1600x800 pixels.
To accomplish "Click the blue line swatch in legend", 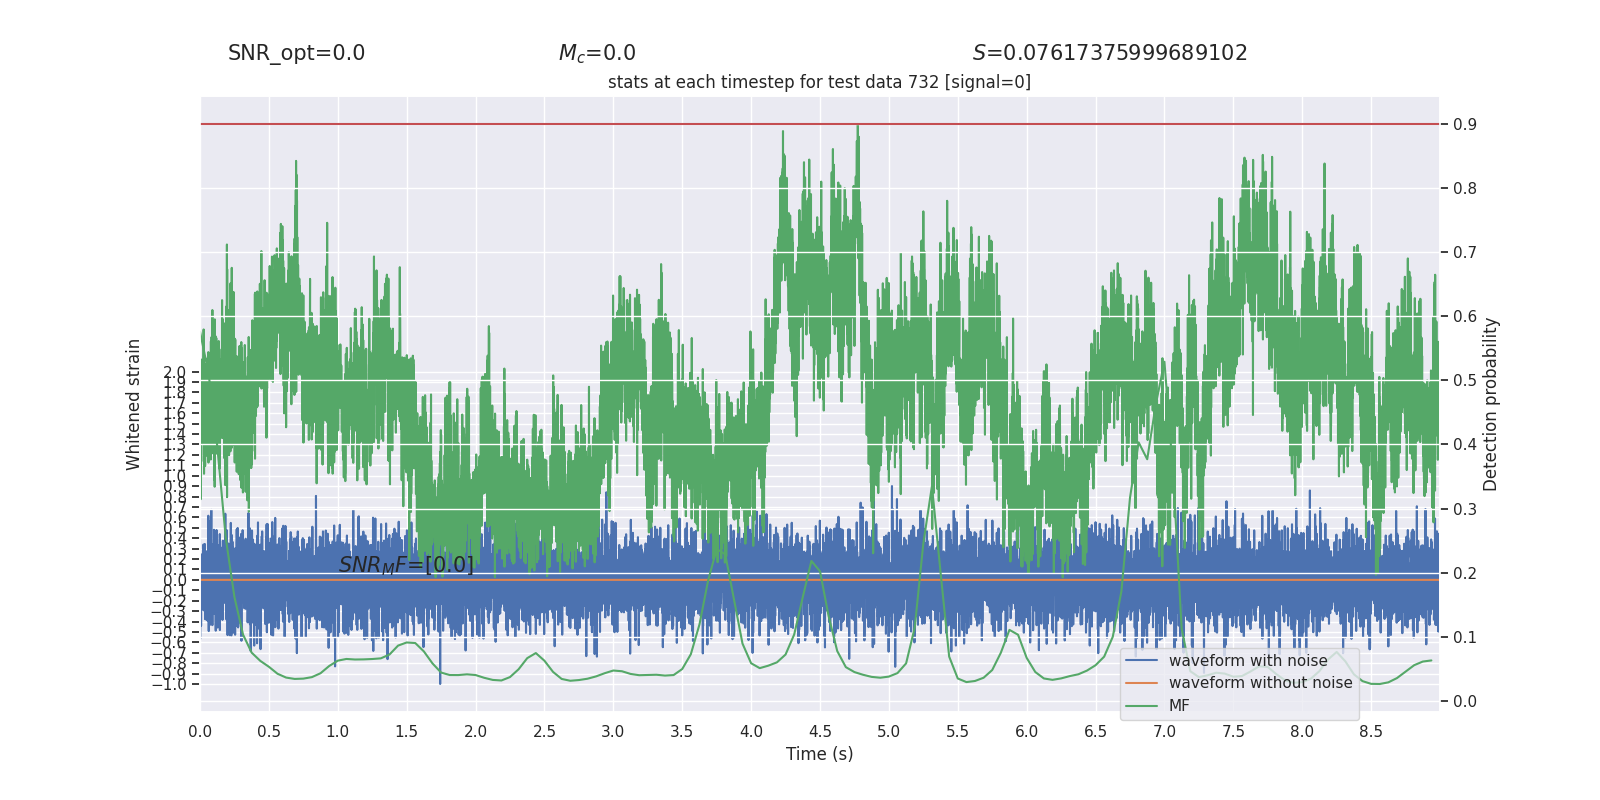I will click(x=1141, y=661).
